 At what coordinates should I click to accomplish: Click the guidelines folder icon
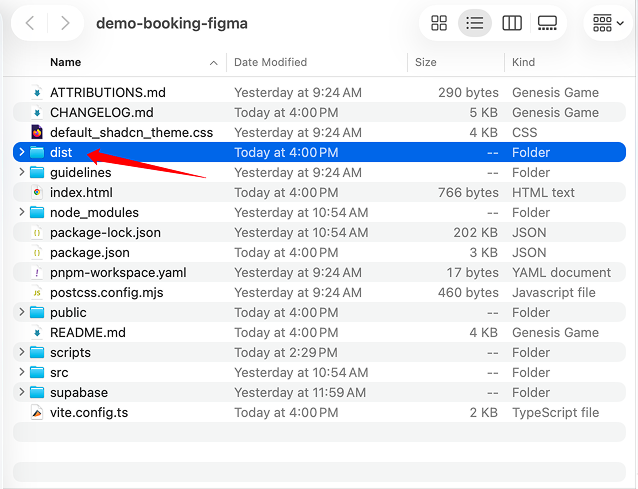click(x=37, y=172)
